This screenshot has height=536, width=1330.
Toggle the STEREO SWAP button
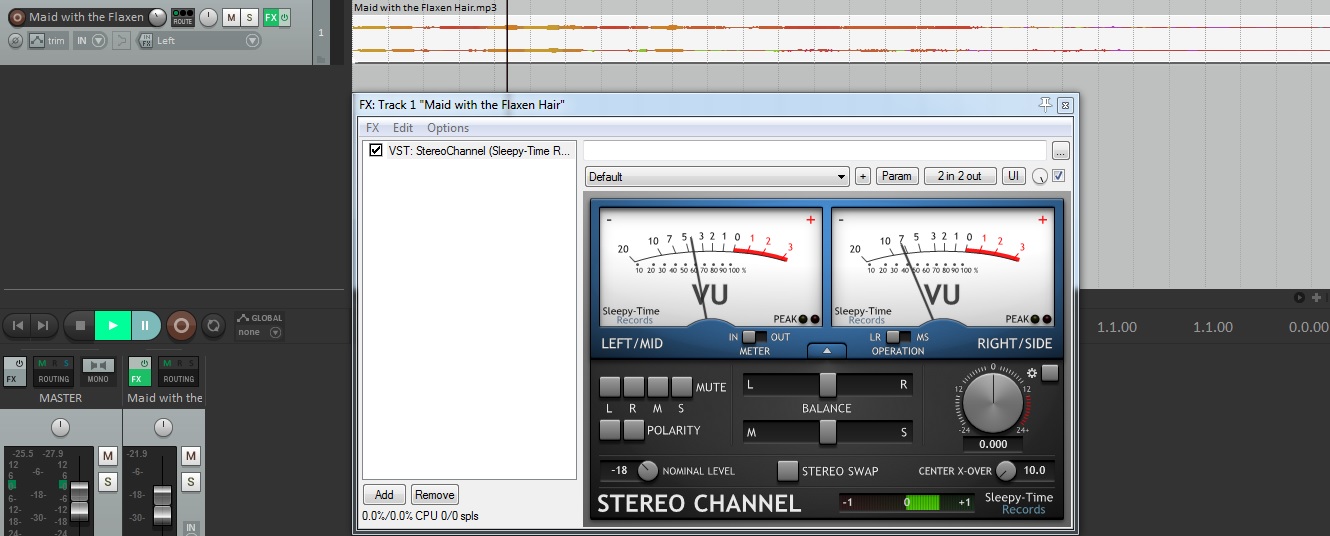[x=788, y=471]
